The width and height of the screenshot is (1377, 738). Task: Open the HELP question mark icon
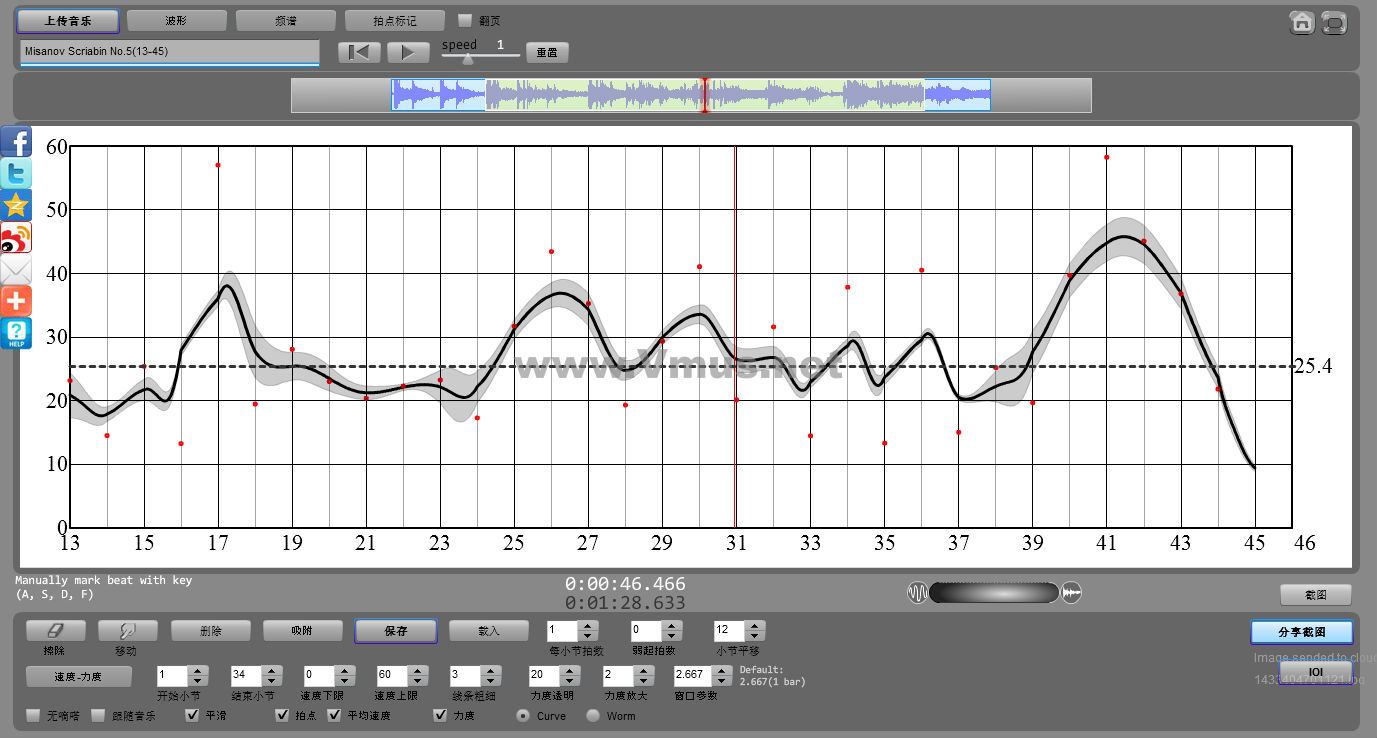click(x=16, y=333)
